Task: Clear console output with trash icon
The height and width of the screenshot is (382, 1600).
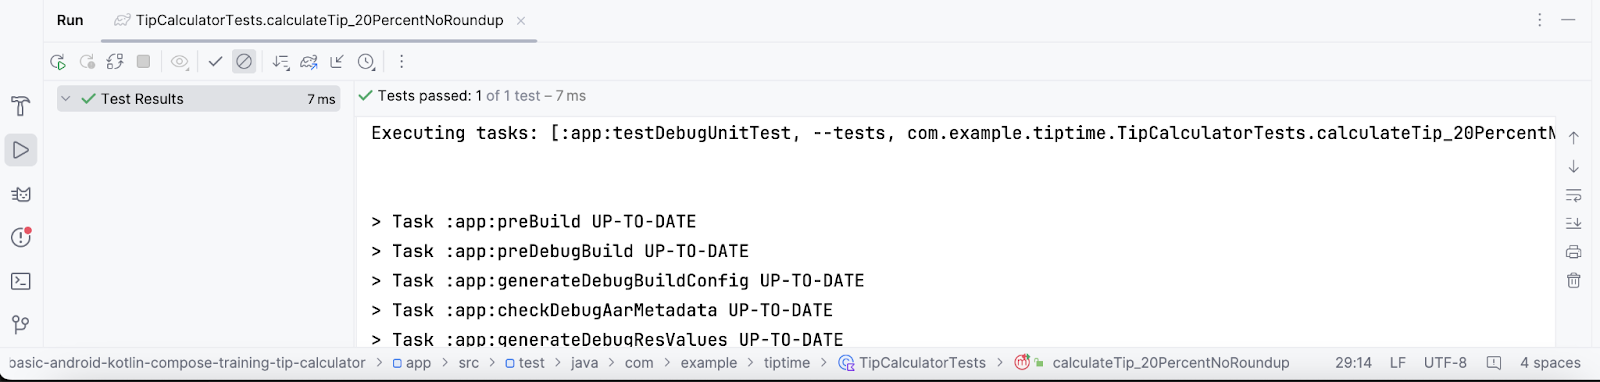Action: pyautogui.click(x=1574, y=280)
